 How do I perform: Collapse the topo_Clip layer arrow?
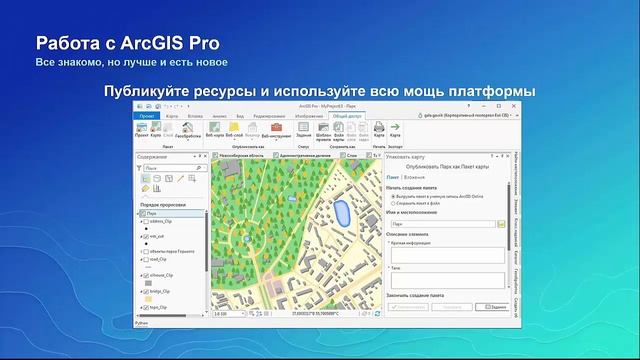click(x=142, y=308)
